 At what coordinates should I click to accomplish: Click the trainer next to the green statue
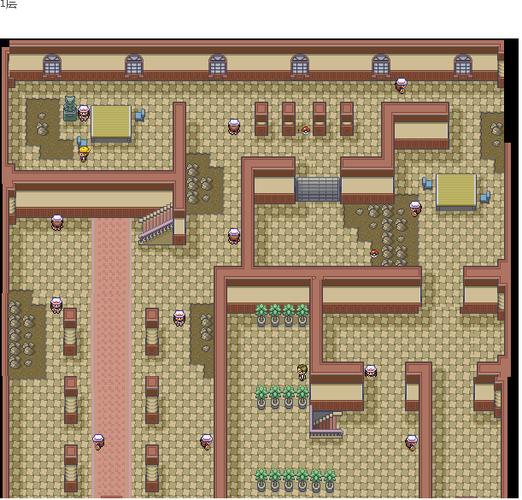(84, 113)
